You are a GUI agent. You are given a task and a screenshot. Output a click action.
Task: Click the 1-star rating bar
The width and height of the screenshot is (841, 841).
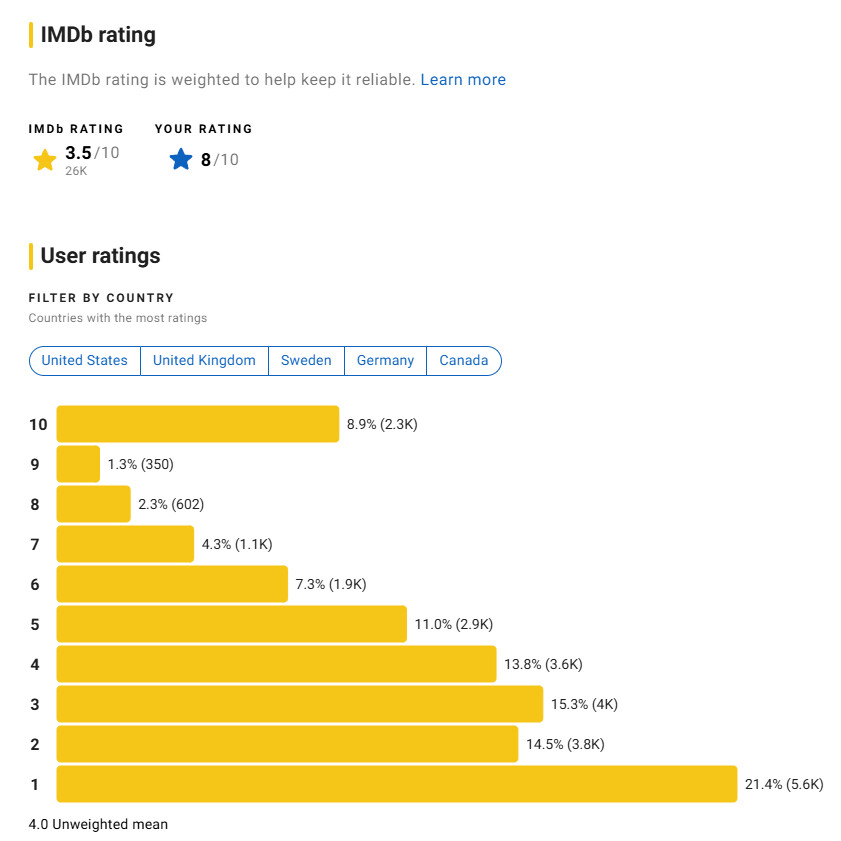[397, 784]
